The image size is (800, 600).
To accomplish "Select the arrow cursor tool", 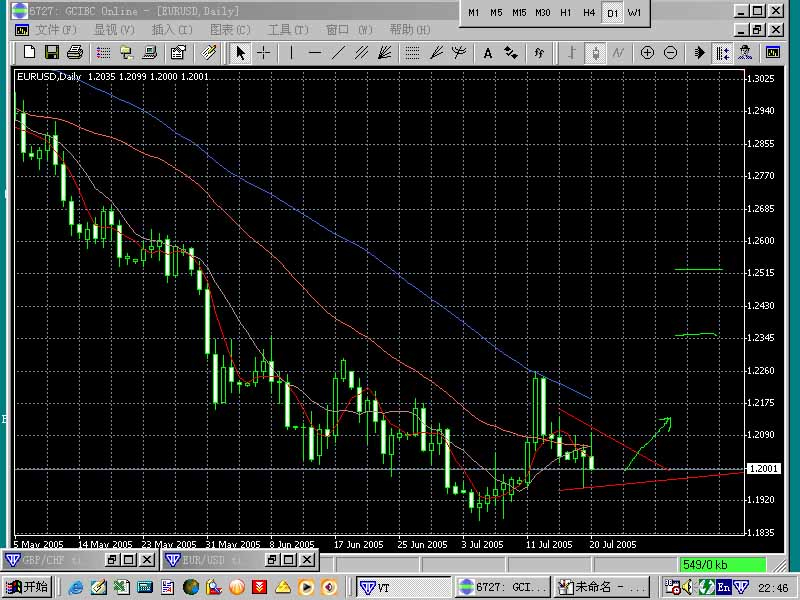I will [x=240, y=53].
